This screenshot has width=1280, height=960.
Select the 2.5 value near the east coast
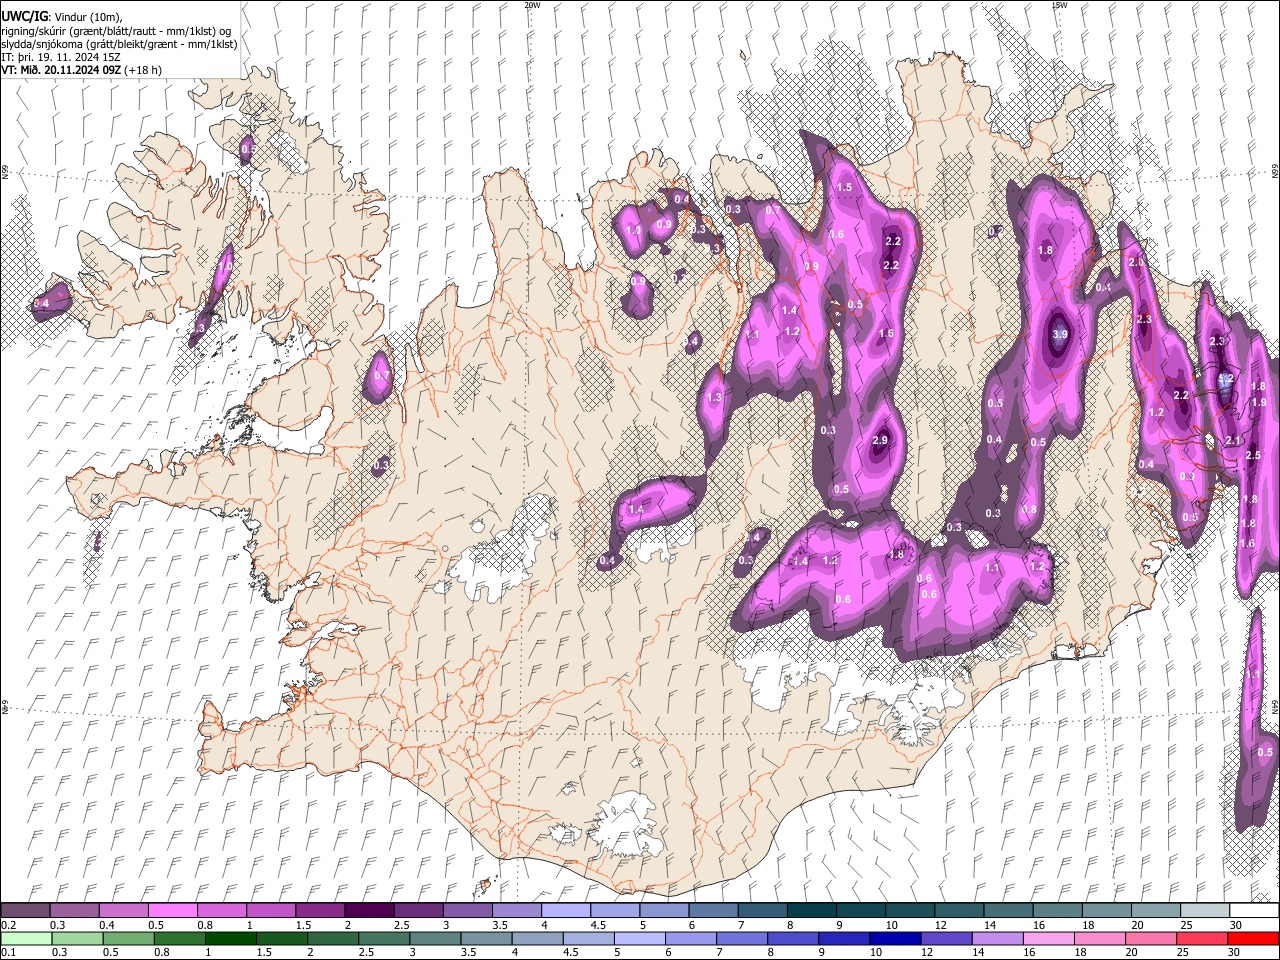[x=1253, y=455]
